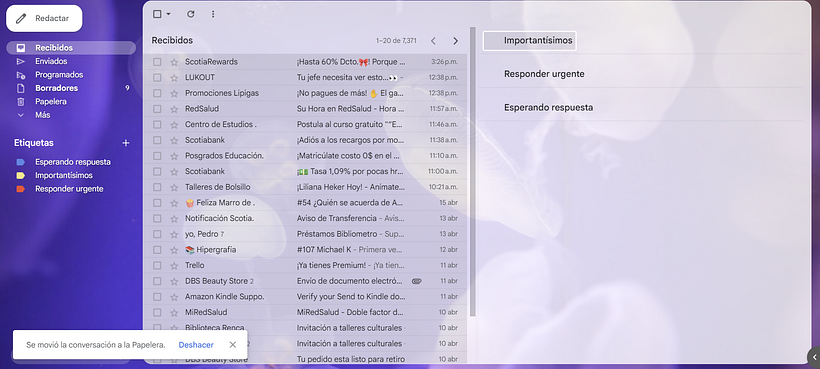
Task: Star the Notificación Scotia email
Action: point(174,218)
